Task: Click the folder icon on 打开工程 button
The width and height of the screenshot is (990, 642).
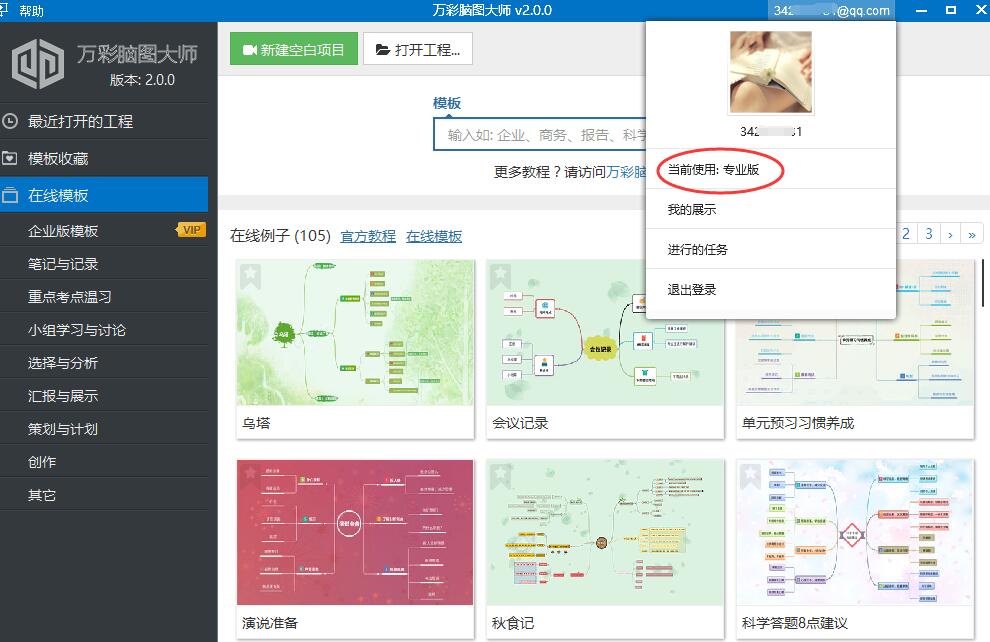Action: coord(384,49)
